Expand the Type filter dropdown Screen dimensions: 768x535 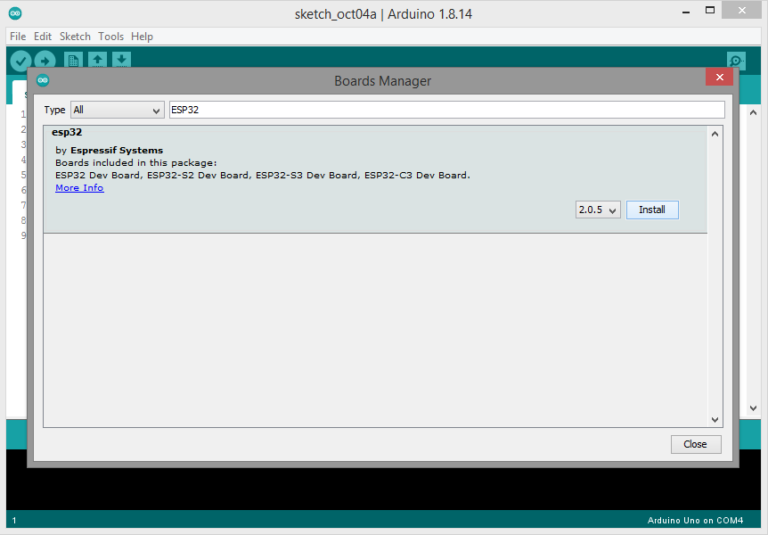(117, 110)
